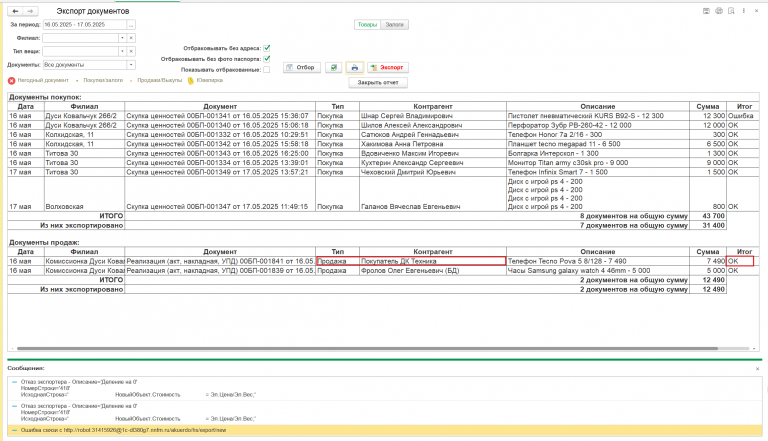Click the За период date field
The width and height of the screenshot is (768, 441).
85,24
